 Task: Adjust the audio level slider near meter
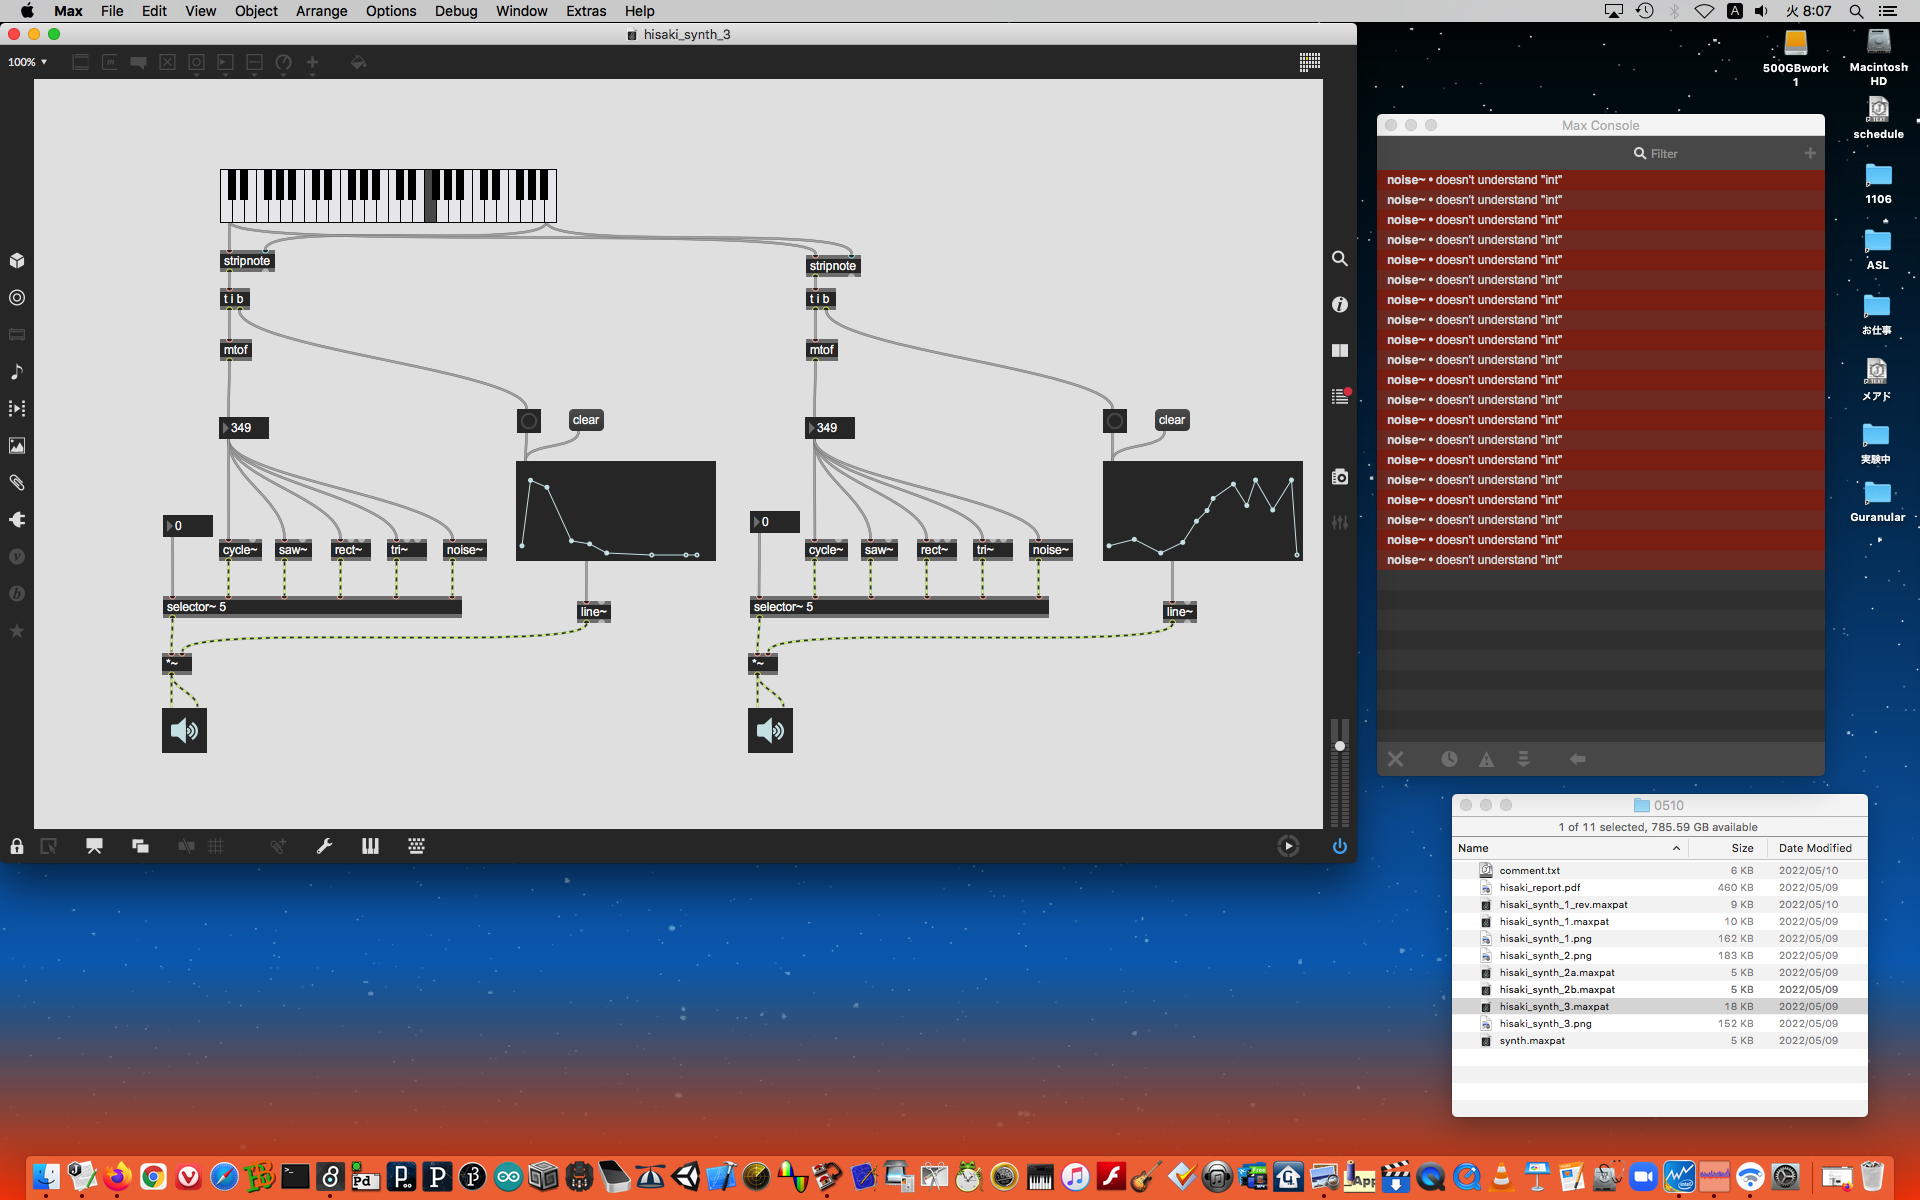click(1340, 746)
